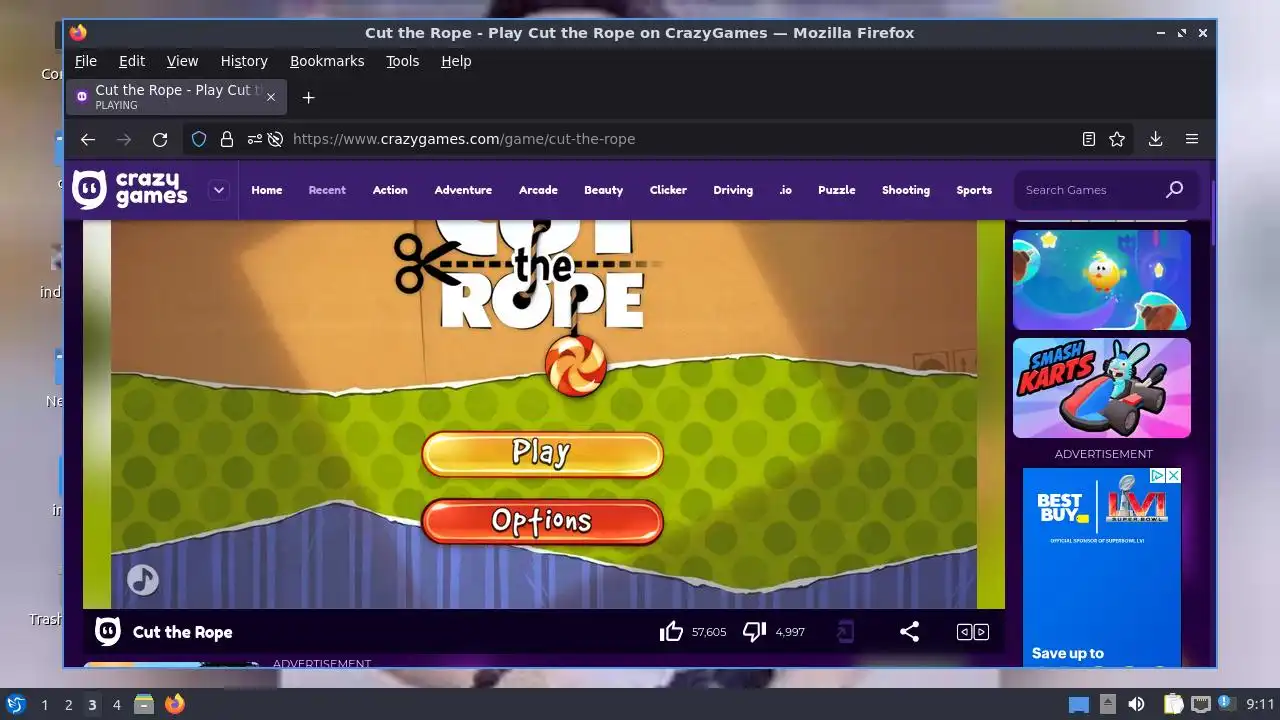Close the Cut the Rope tab
Screen dimensions: 1280x720
click(x=270, y=97)
